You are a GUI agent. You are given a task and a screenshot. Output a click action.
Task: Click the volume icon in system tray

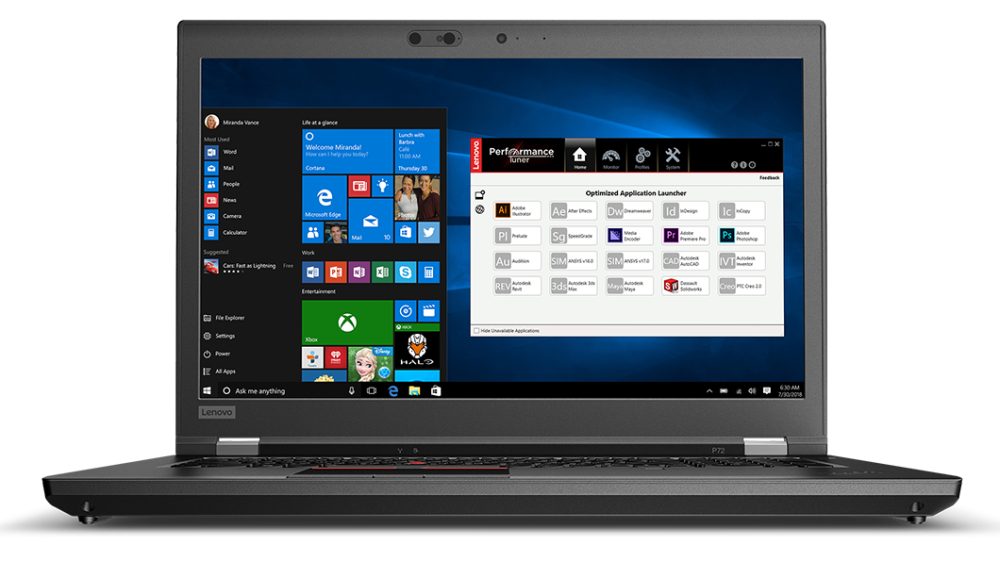pos(752,390)
